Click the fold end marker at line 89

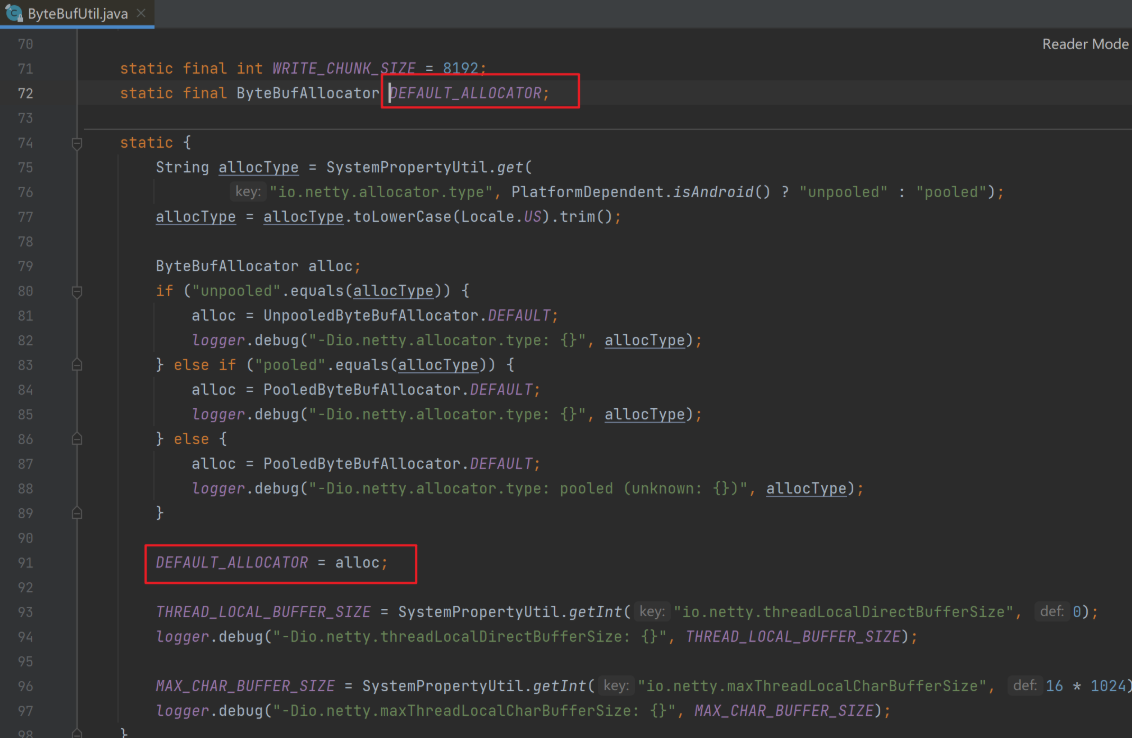(77, 513)
